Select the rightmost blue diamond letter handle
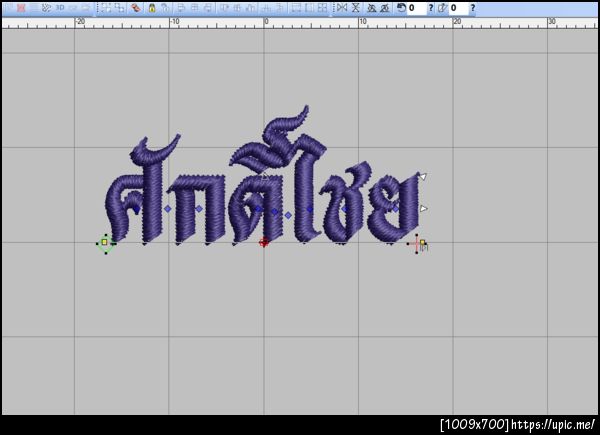The height and width of the screenshot is (435, 600). coord(396,209)
